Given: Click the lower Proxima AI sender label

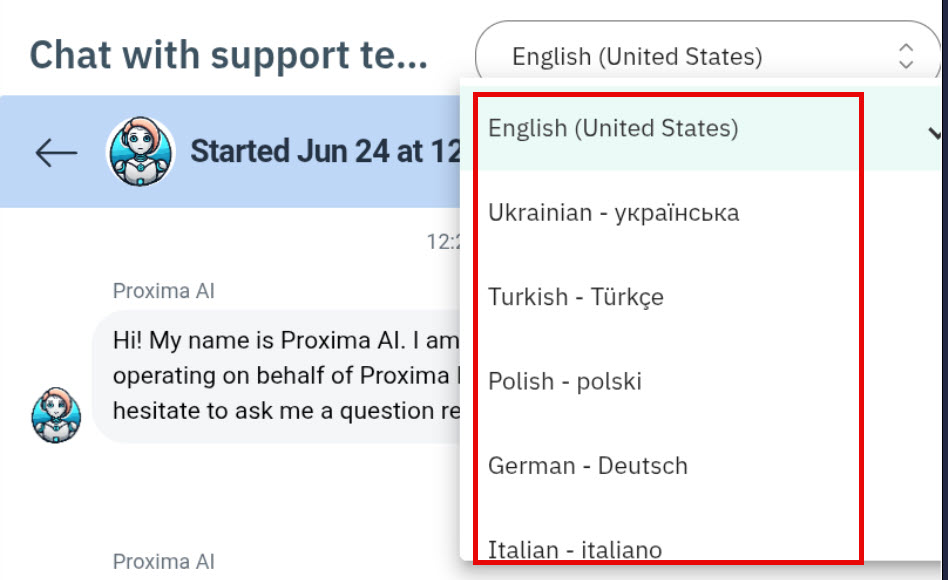Looking at the screenshot, I should [165, 562].
